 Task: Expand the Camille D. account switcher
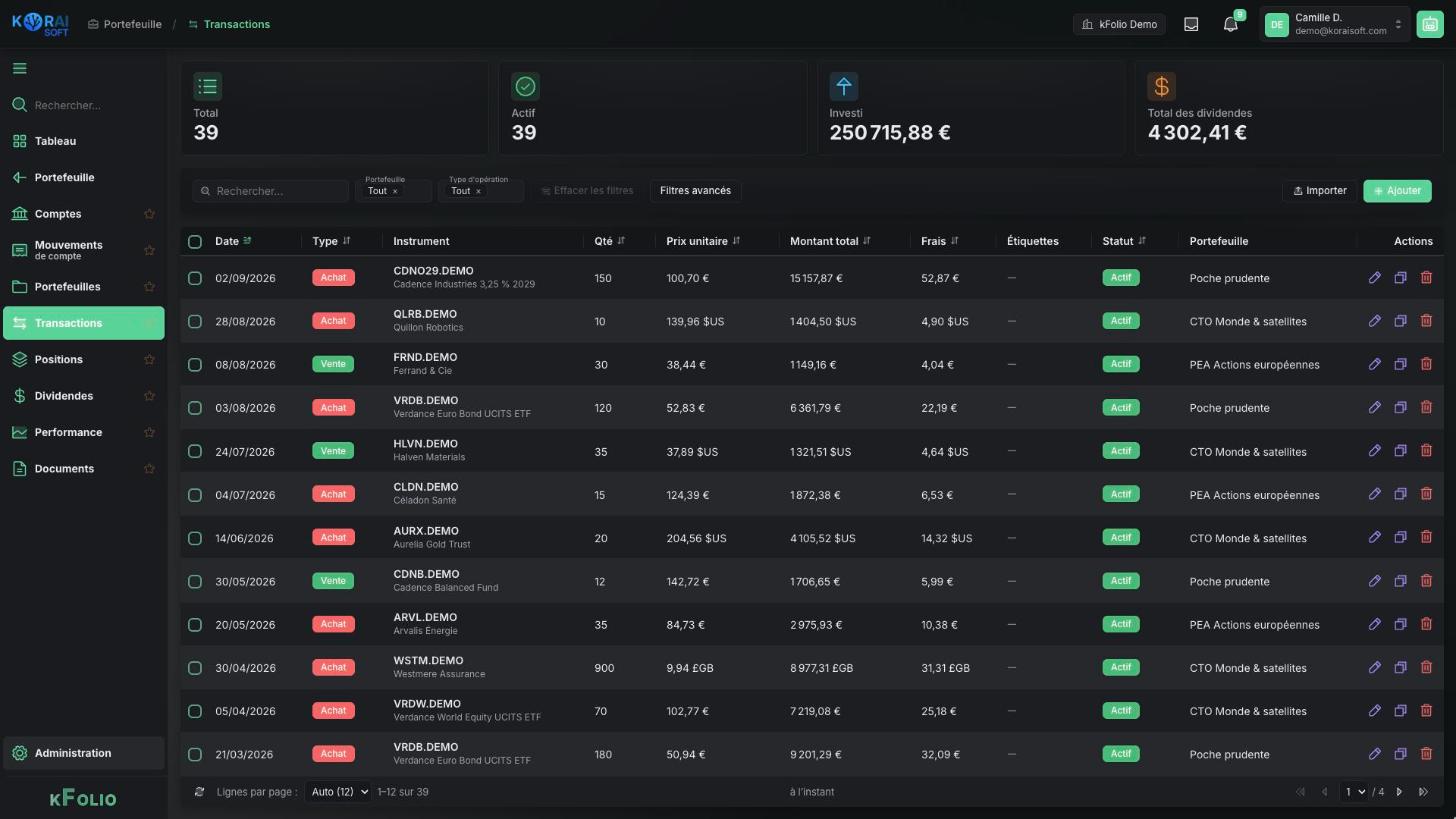click(1334, 24)
